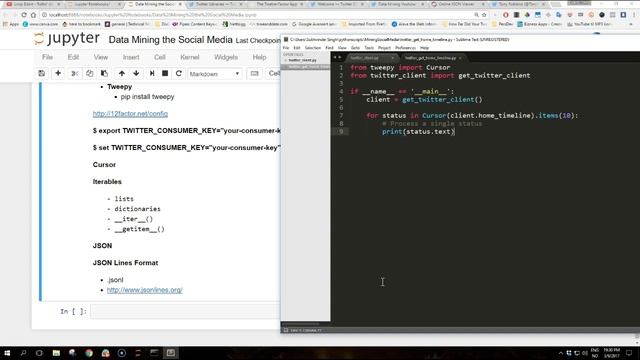Open Windows taskbar search
The width and height of the screenshot is (640, 360).
click(23, 353)
